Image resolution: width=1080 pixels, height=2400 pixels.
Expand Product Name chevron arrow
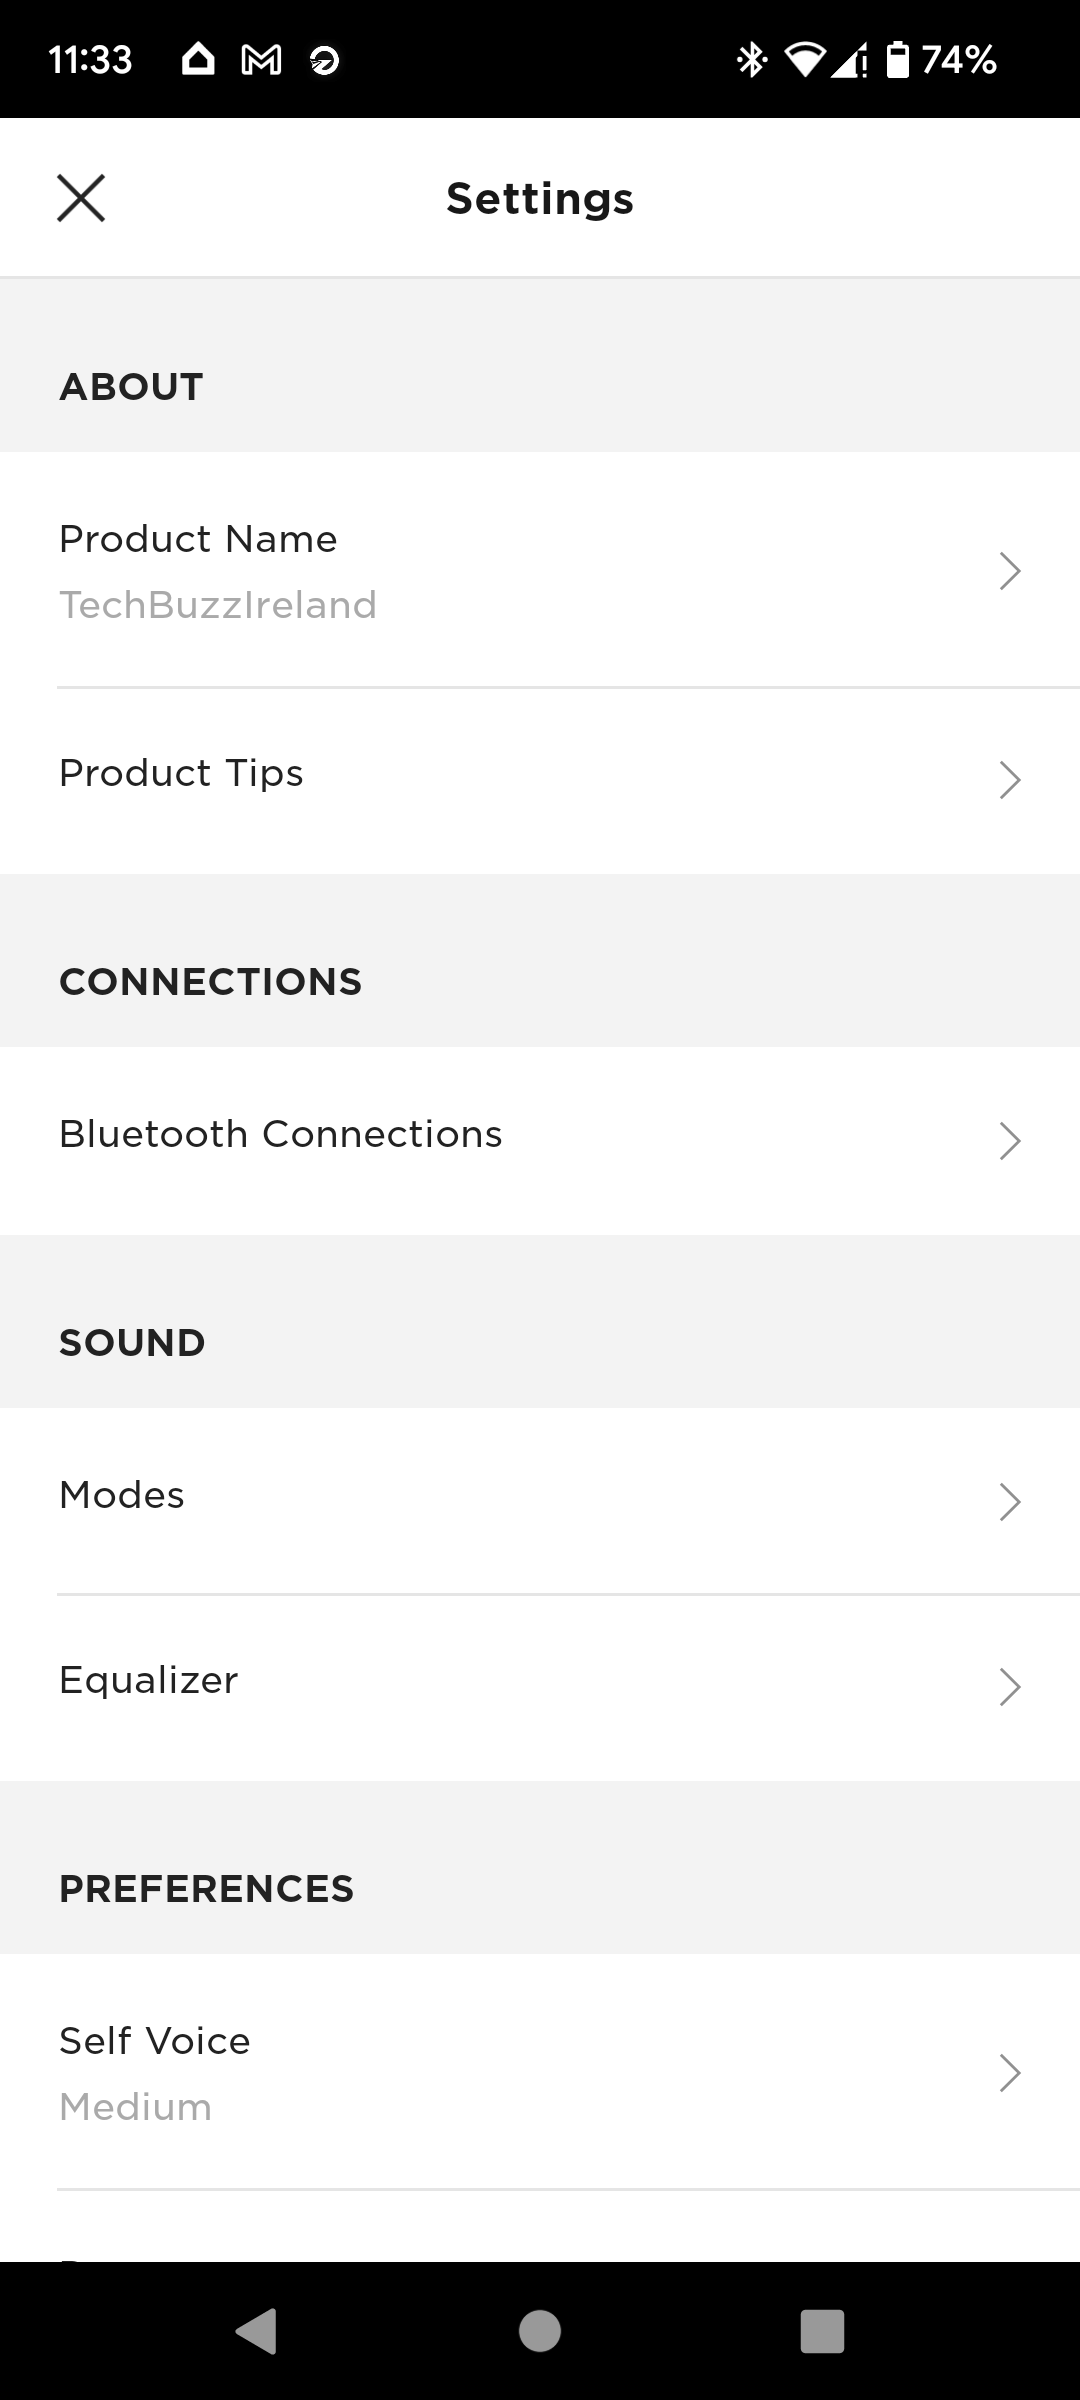[x=1009, y=571]
